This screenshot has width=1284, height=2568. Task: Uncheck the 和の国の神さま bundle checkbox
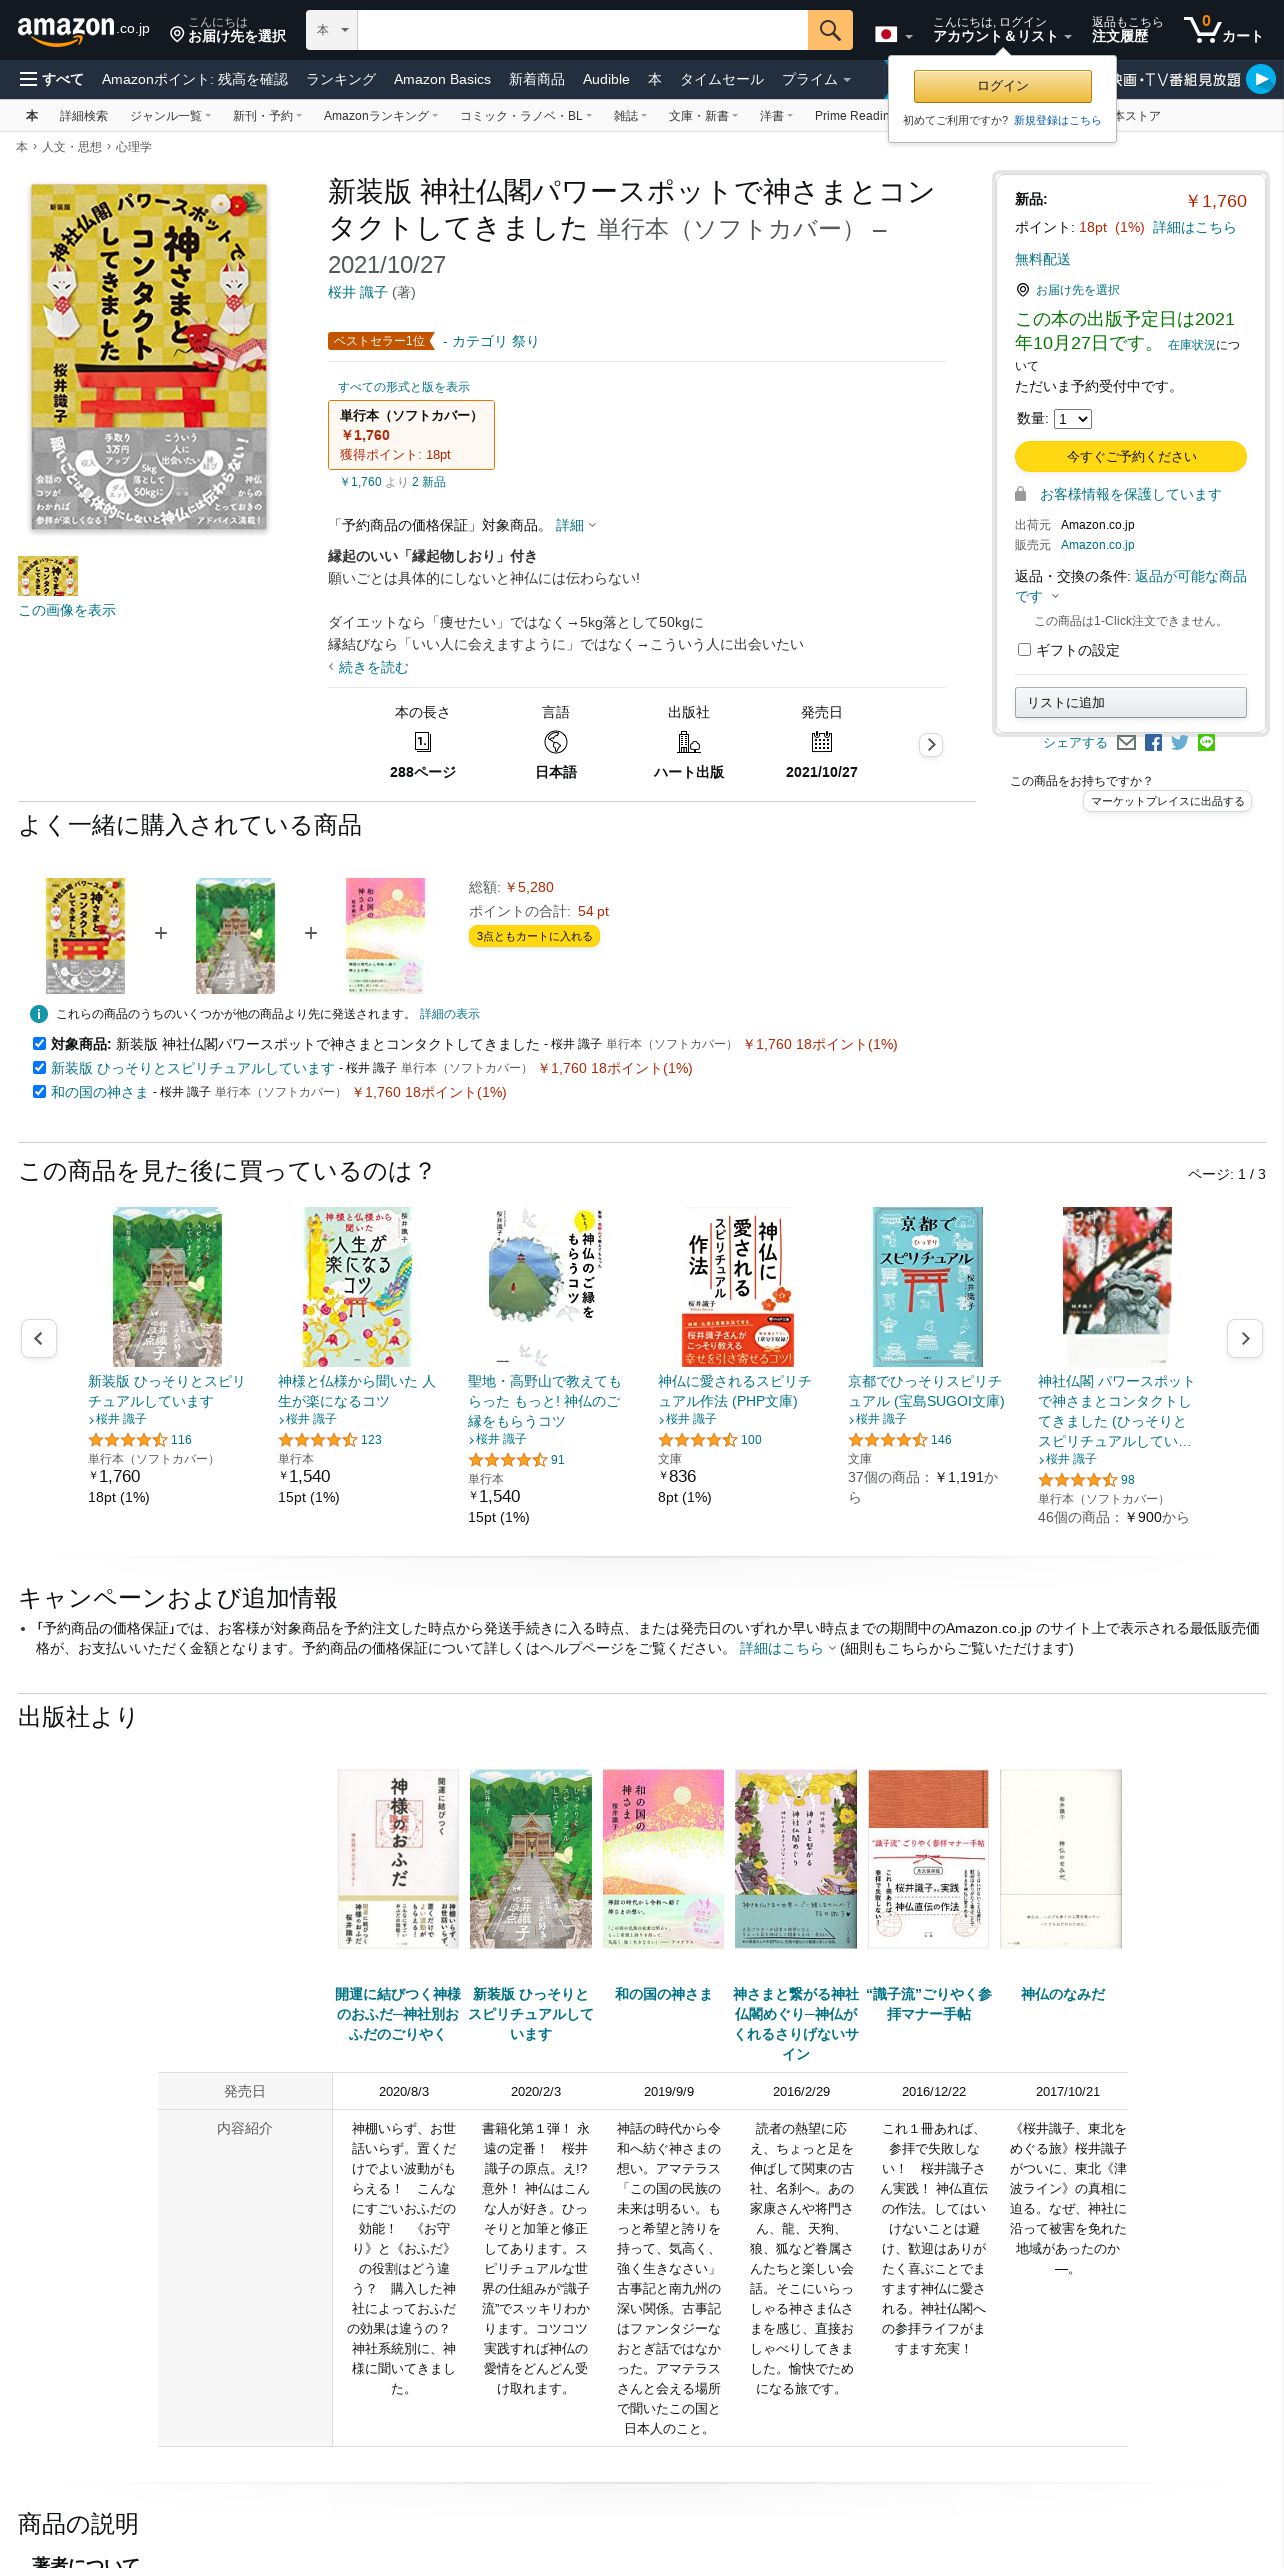pos(39,1091)
